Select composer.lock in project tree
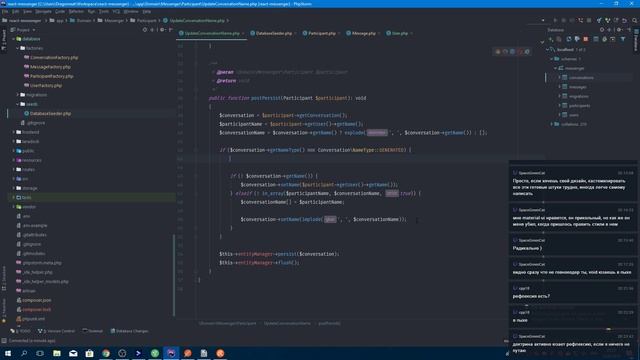The height and width of the screenshot is (360, 640). (x=37, y=310)
